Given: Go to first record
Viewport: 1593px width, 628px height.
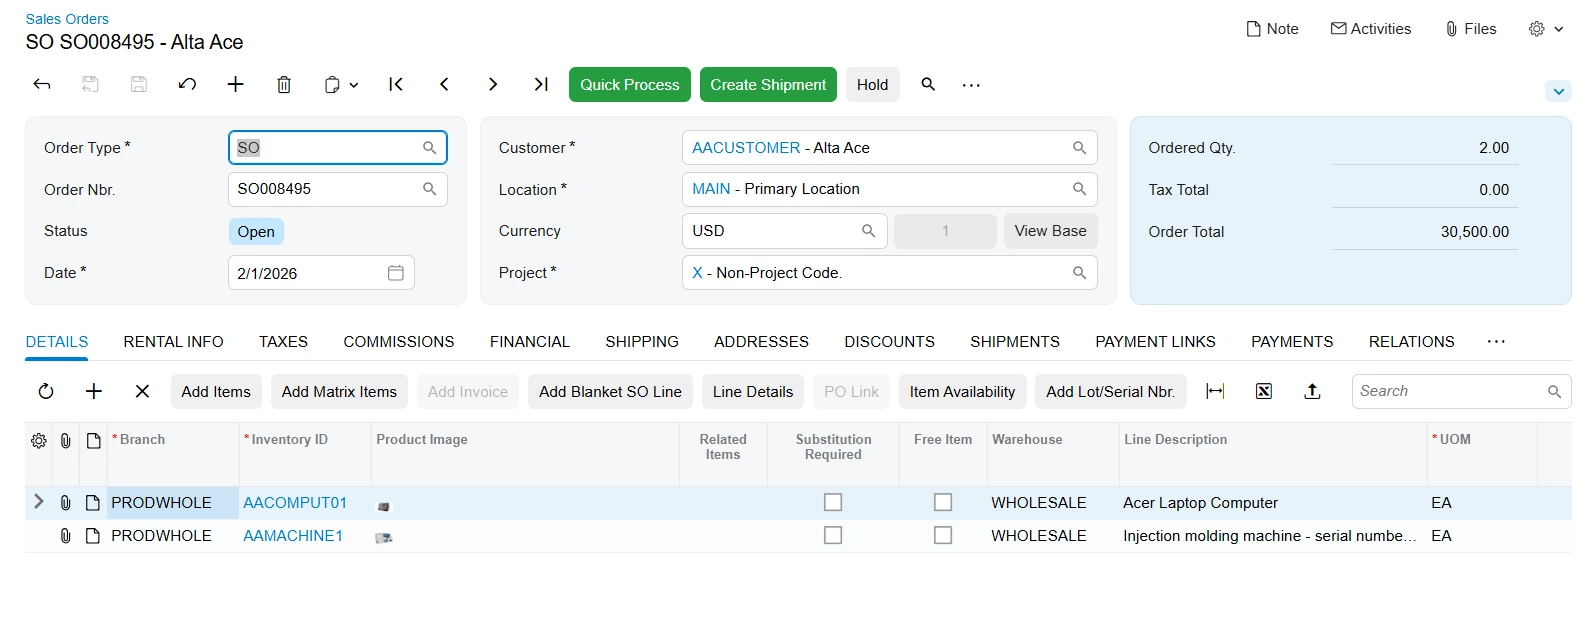Looking at the screenshot, I should (396, 85).
